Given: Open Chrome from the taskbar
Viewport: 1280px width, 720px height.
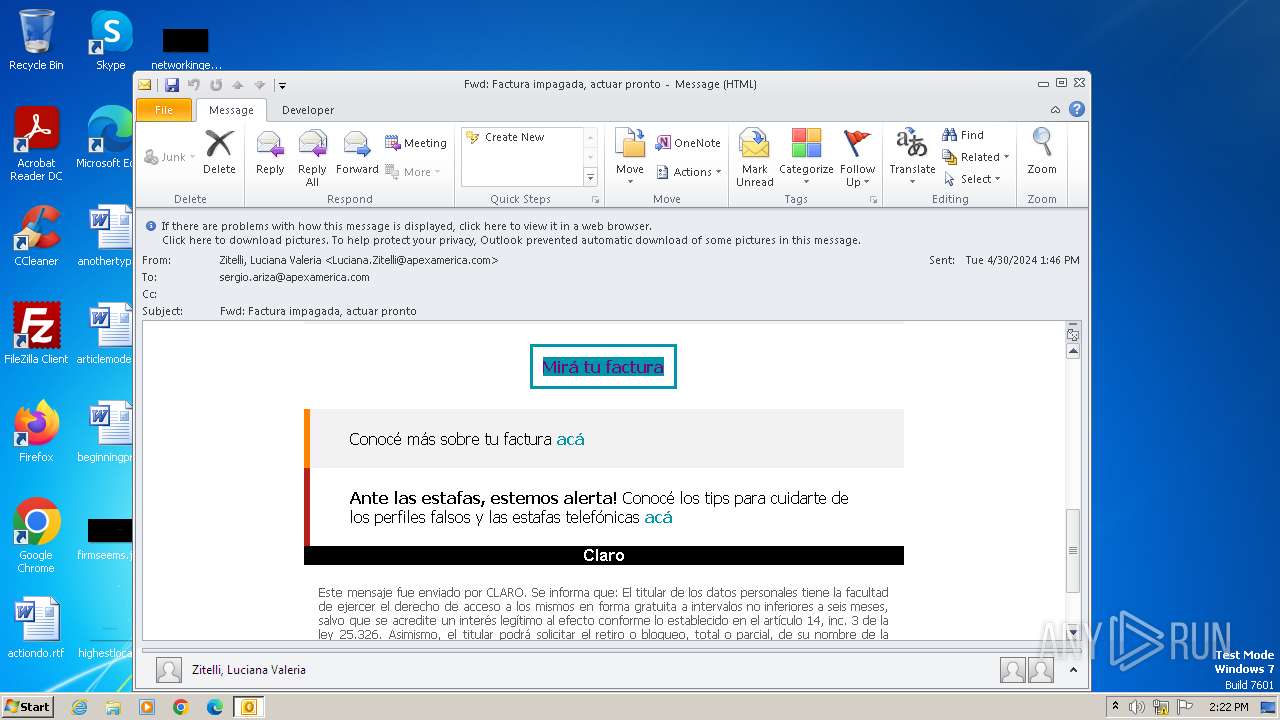Looking at the screenshot, I should 180,707.
